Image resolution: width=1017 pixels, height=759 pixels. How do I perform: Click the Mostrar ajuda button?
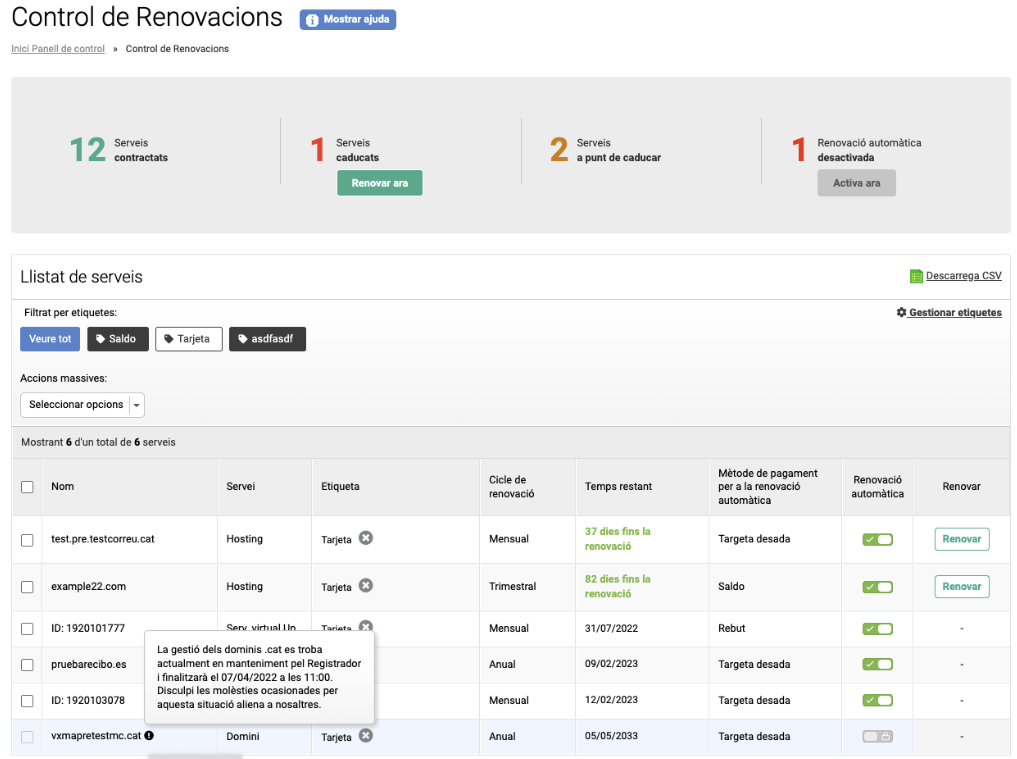[x=348, y=19]
